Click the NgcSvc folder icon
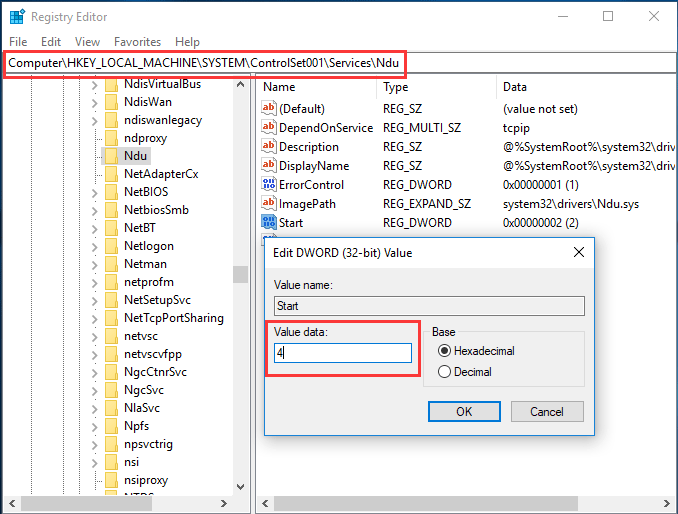This screenshot has width=678, height=514. [x=112, y=390]
